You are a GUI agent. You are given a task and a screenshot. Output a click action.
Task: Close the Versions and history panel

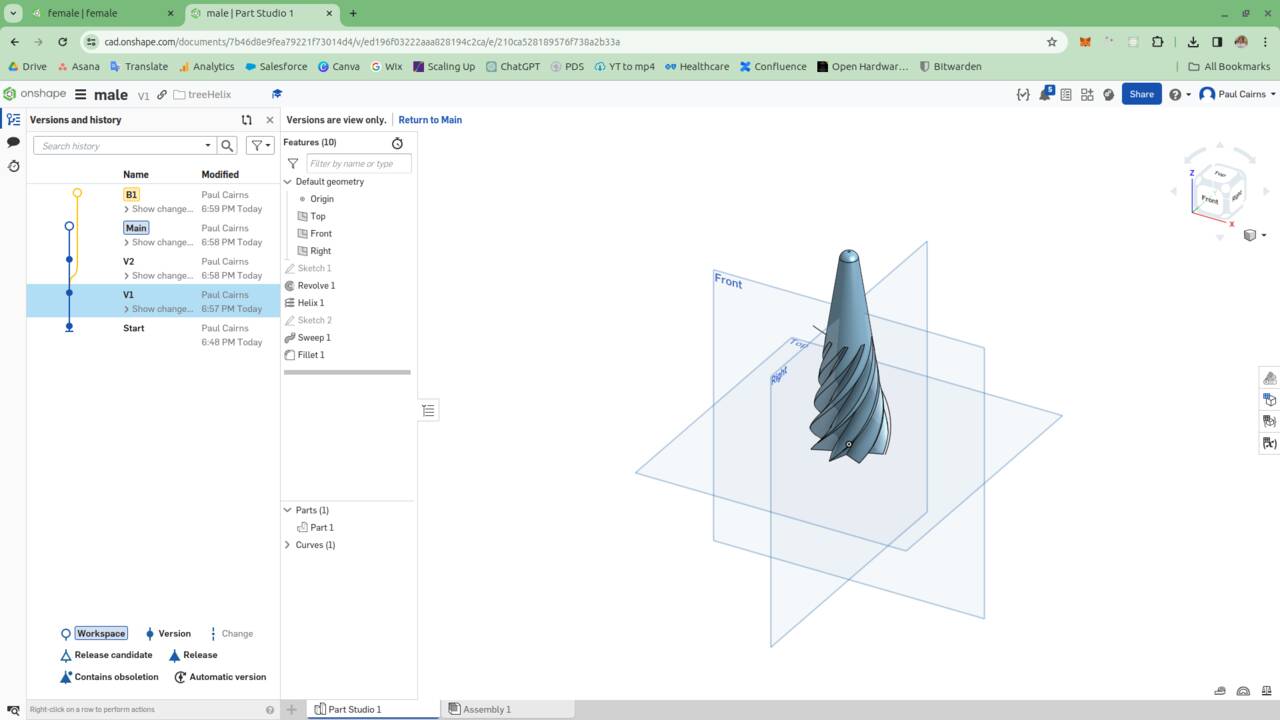coord(269,120)
